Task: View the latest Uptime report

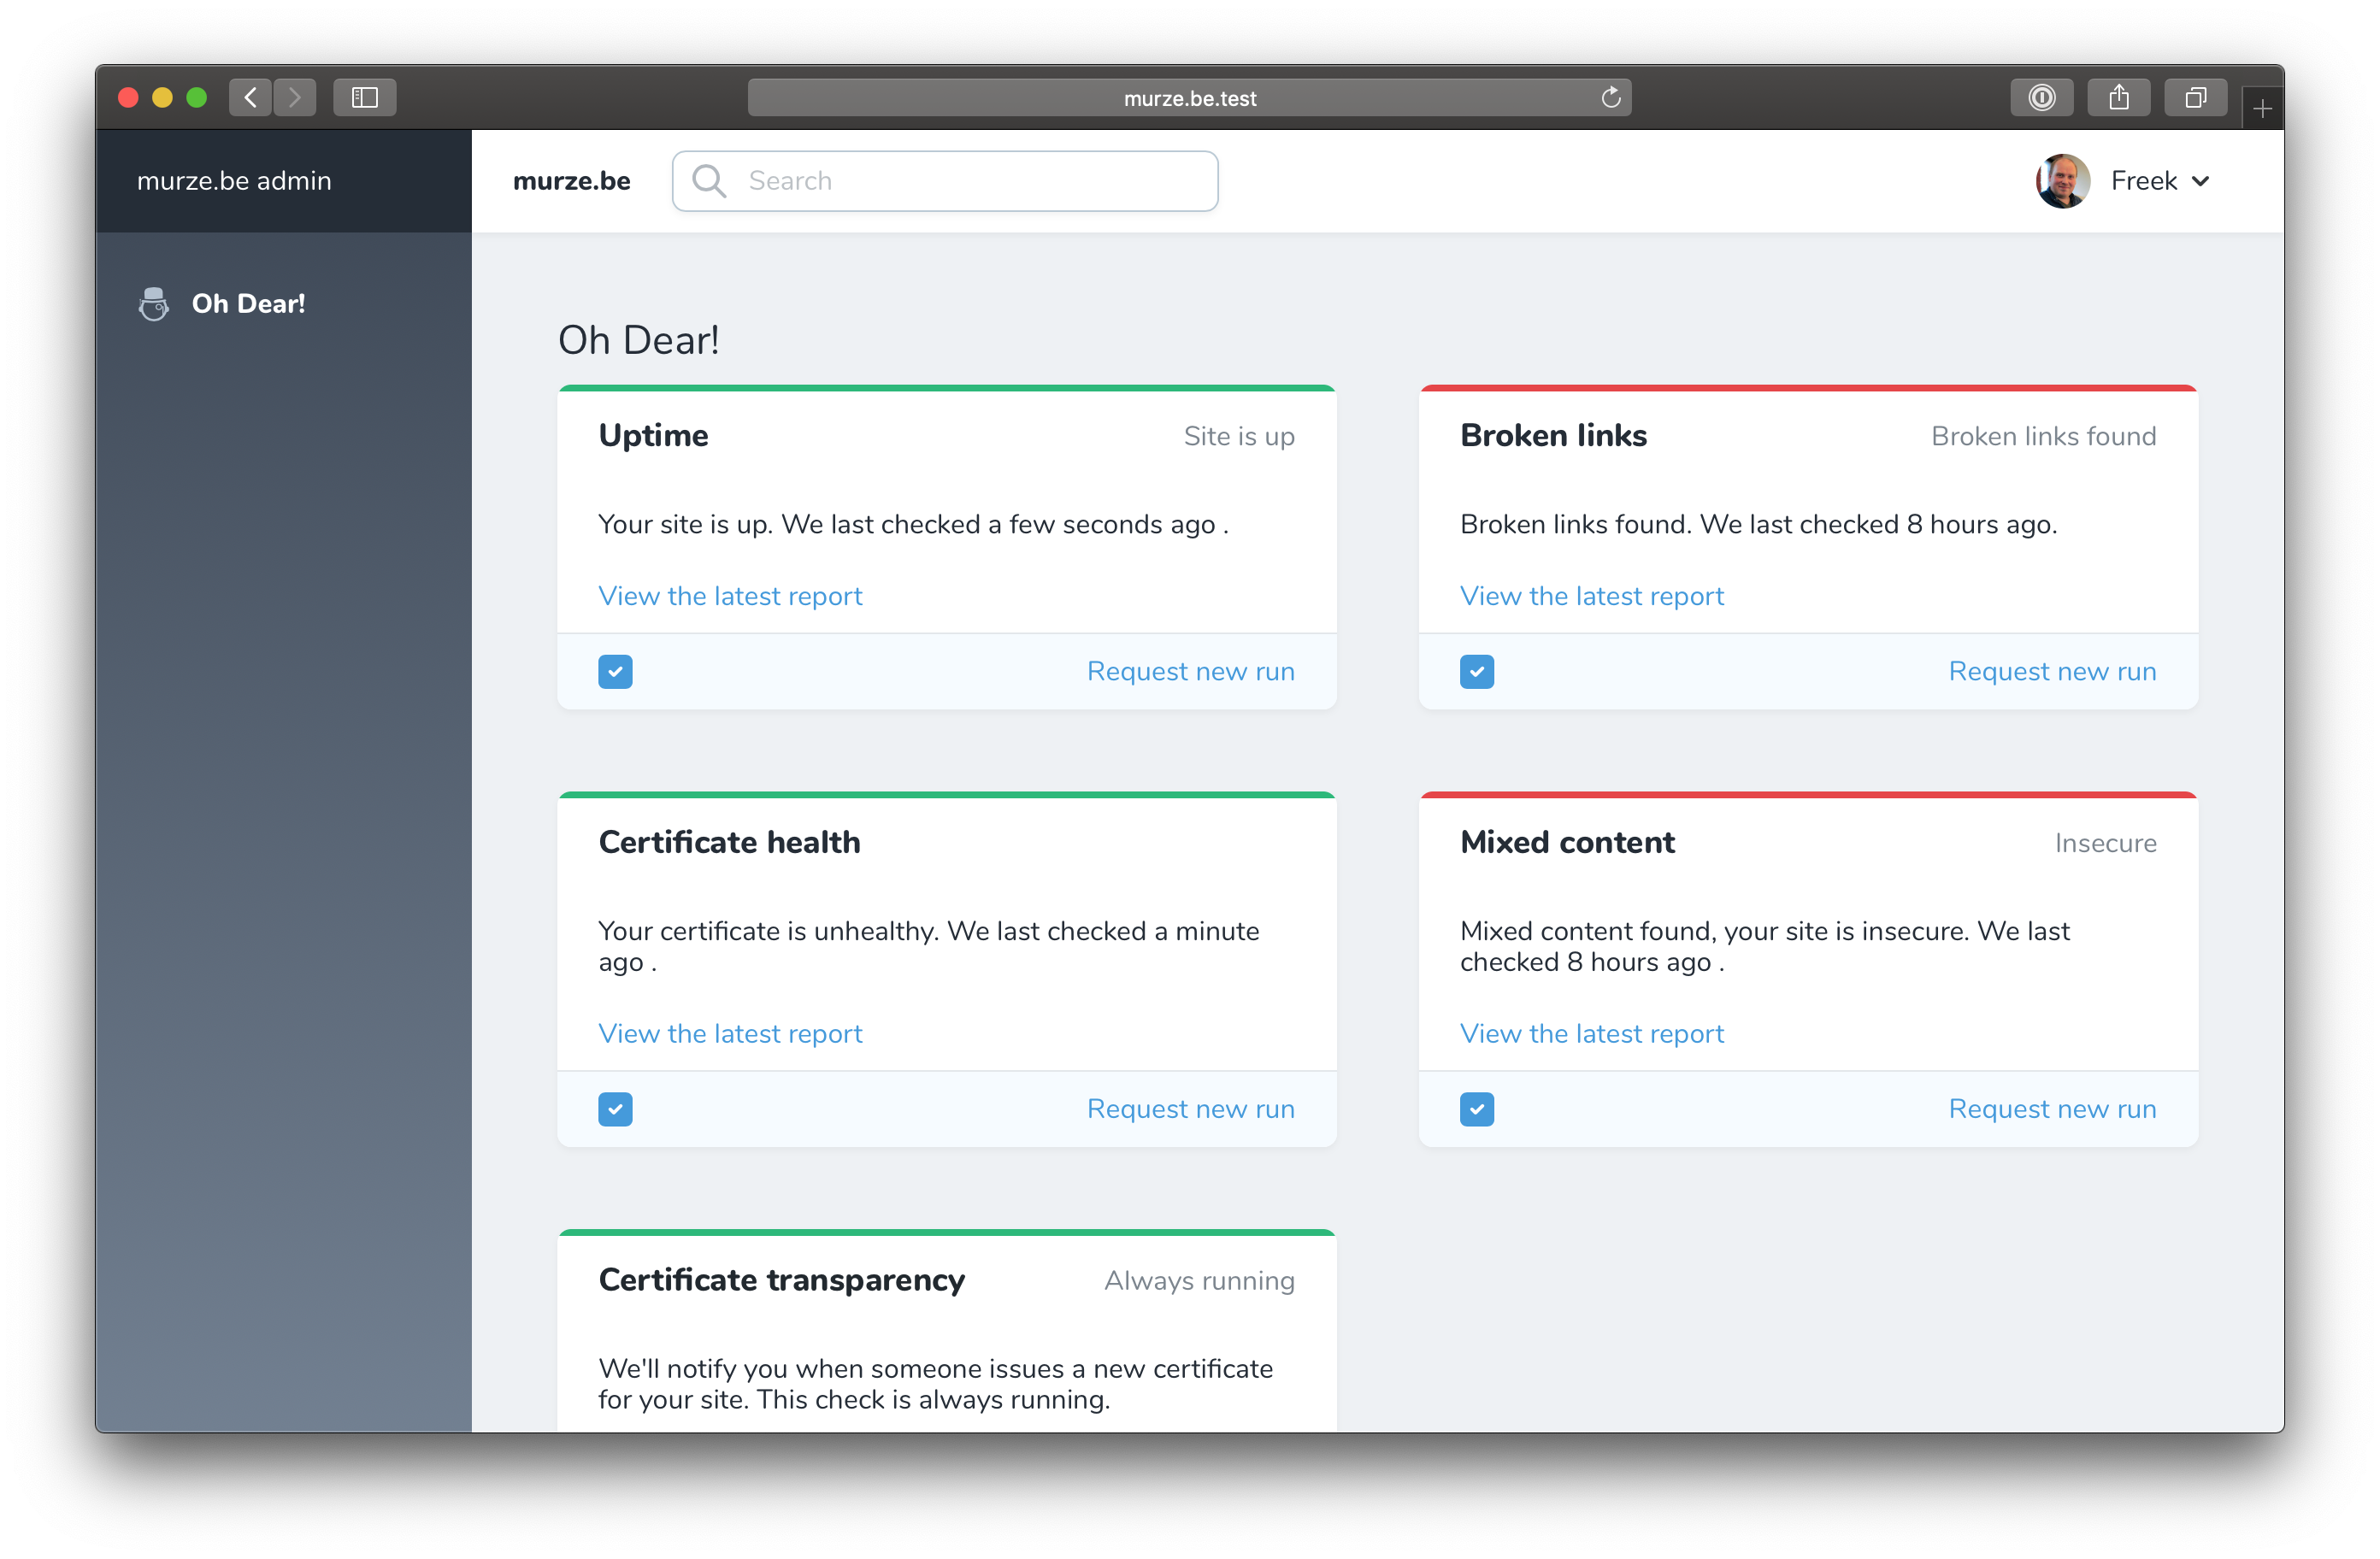Action: [729, 595]
